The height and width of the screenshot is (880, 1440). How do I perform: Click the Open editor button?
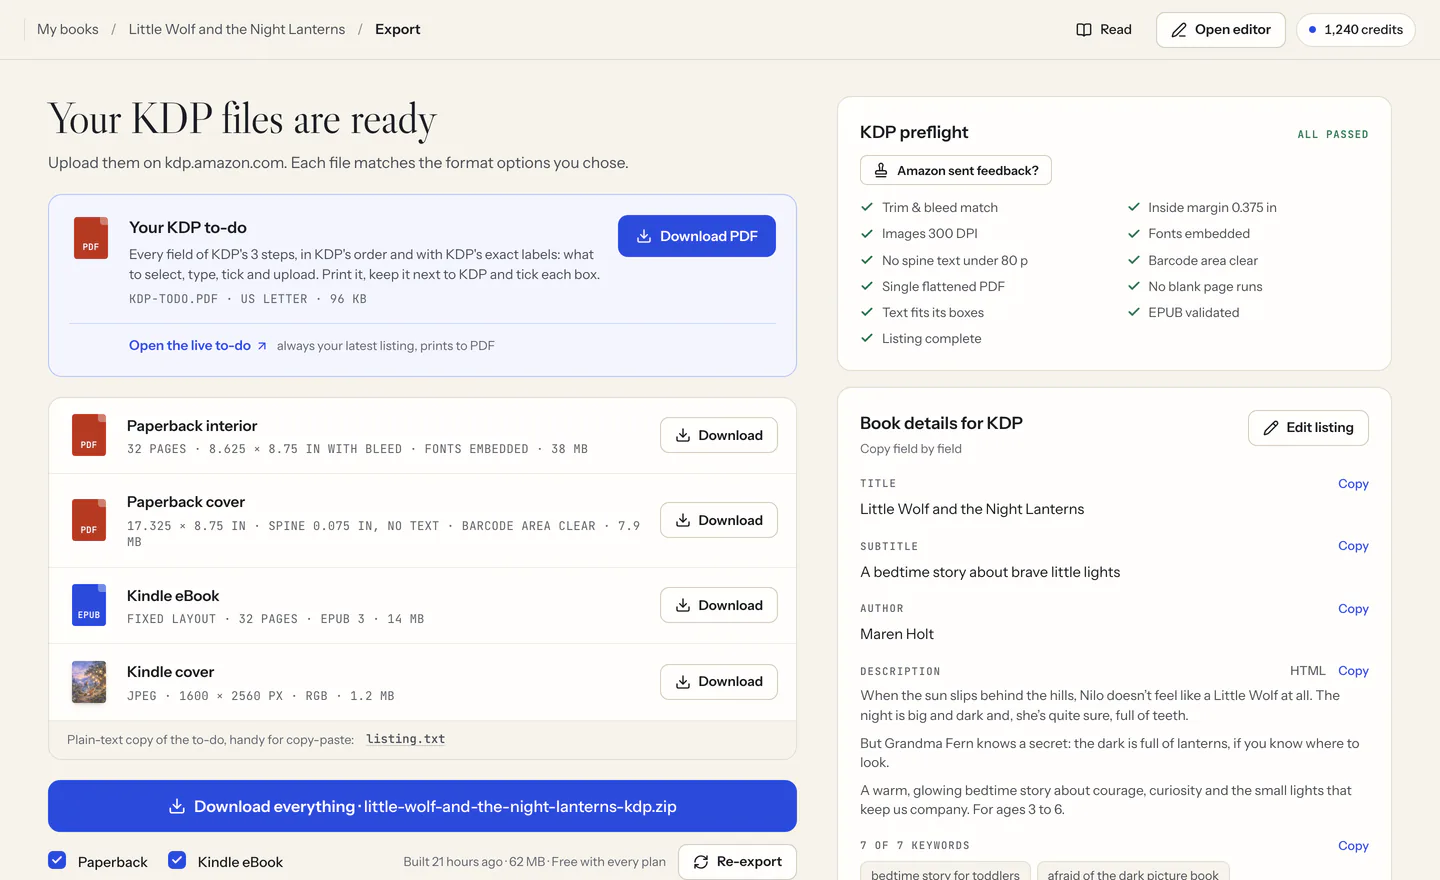point(1221,30)
